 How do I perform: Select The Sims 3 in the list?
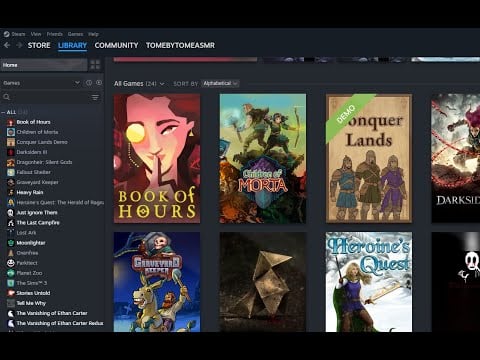coord(32,283)
